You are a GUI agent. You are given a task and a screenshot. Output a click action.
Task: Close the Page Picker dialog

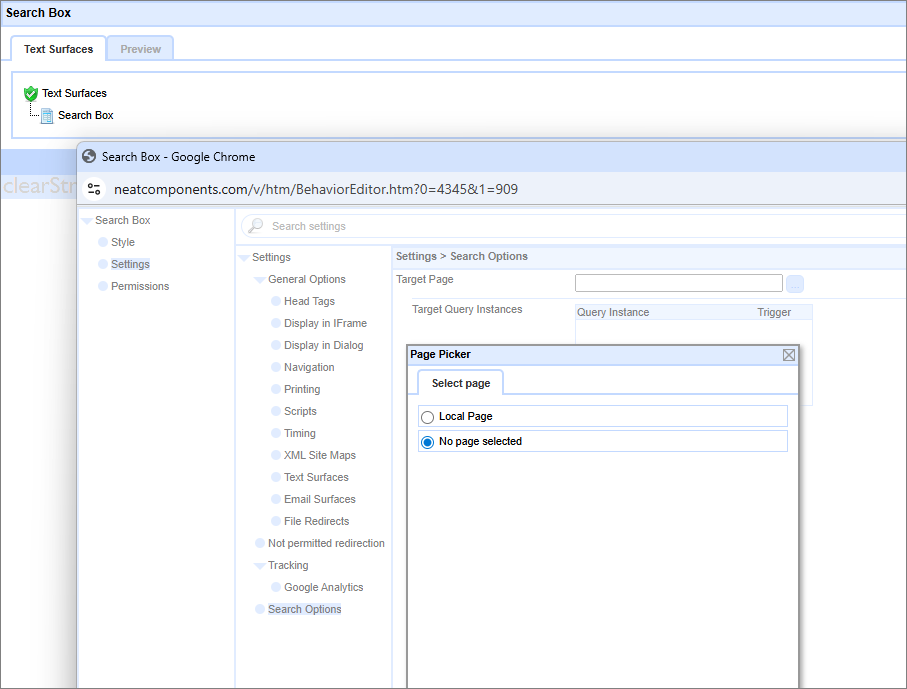pyautogui.click(x=788, y=355)
